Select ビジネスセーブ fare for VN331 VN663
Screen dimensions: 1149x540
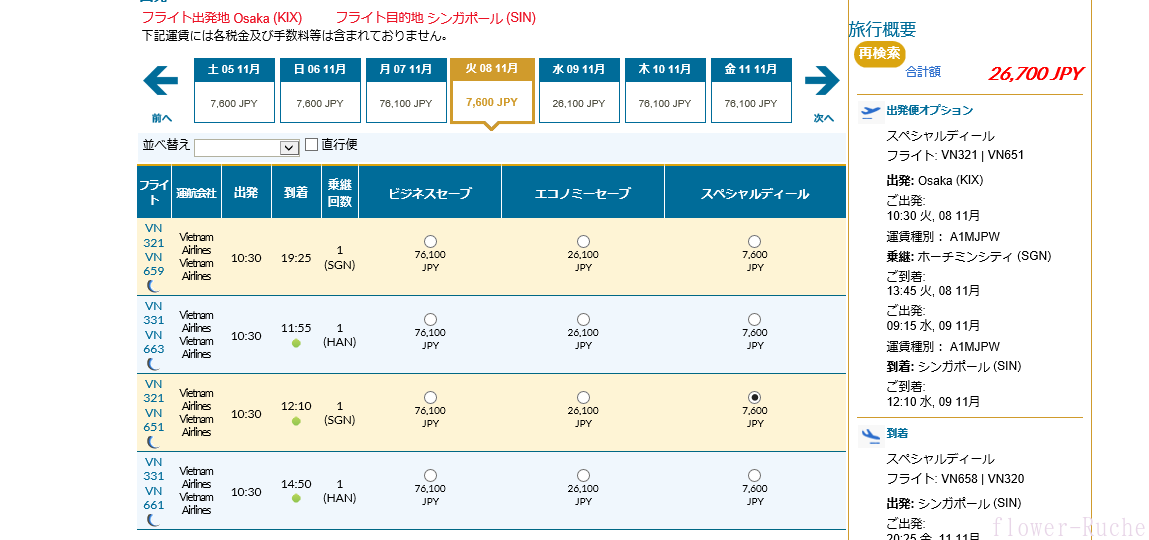[x=430, y=319]
